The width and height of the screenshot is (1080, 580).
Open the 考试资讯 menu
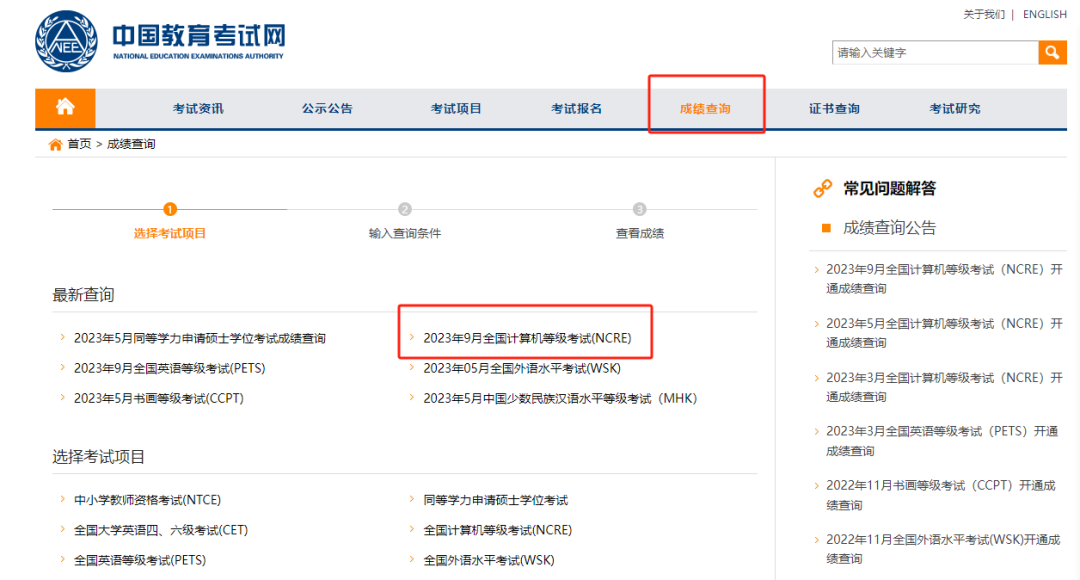[x=198, y=109]
